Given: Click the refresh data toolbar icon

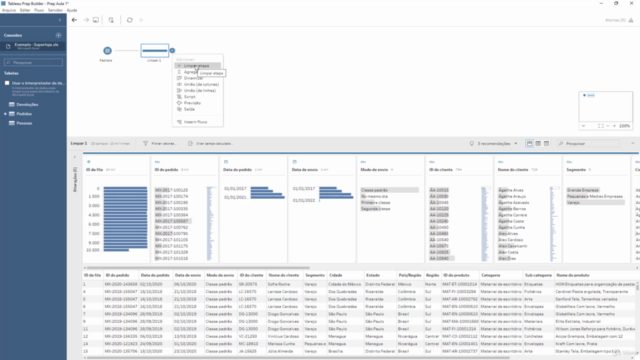Looking at the screenshot, I should pyautogui.click(x=129, y=20).
